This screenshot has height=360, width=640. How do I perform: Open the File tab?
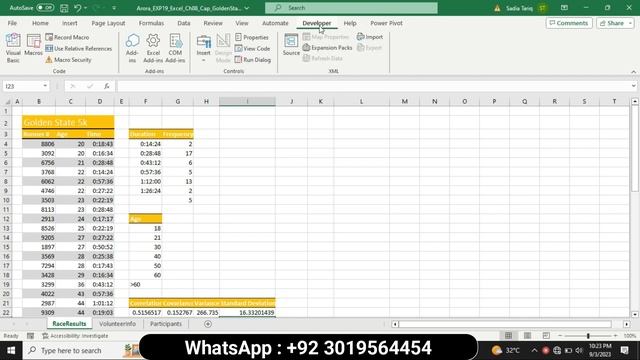pyautogui.click(x=12, y=23)
